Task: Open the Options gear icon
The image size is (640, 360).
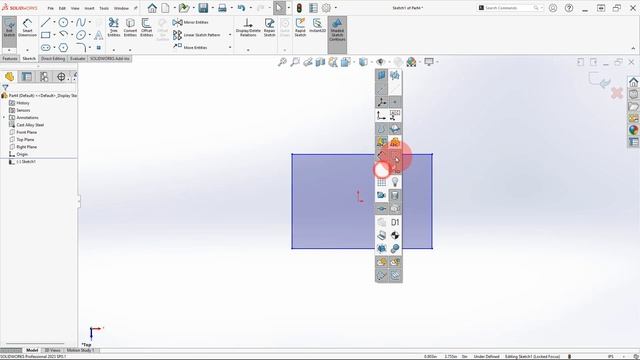Action: click(326, 8)
